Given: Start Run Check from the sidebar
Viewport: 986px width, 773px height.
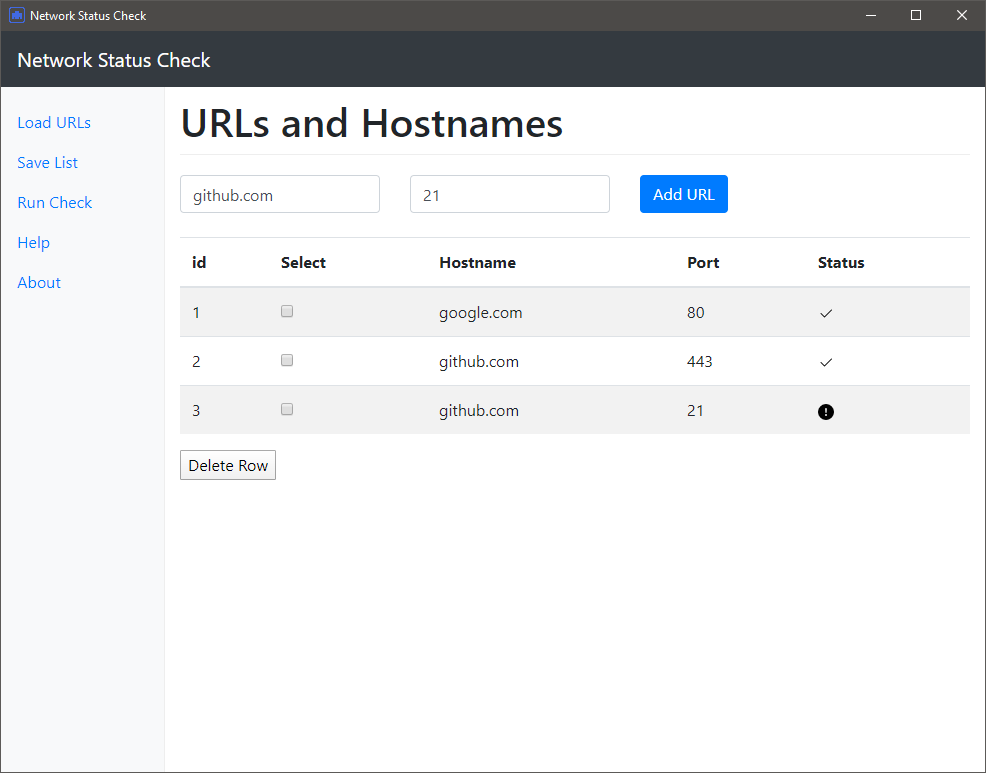Looking at the screenshot, I should (55, 203).
